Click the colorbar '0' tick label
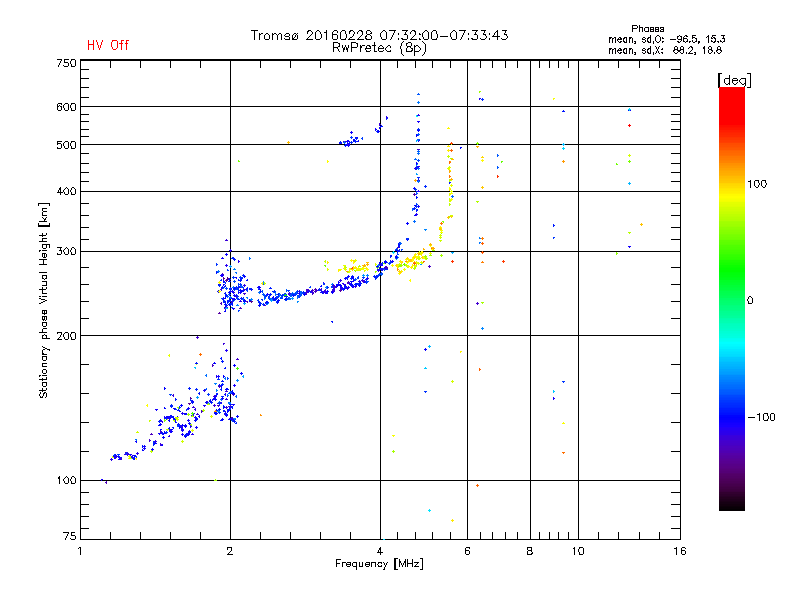This screenshot has height=600, width=800. [749, 301]
